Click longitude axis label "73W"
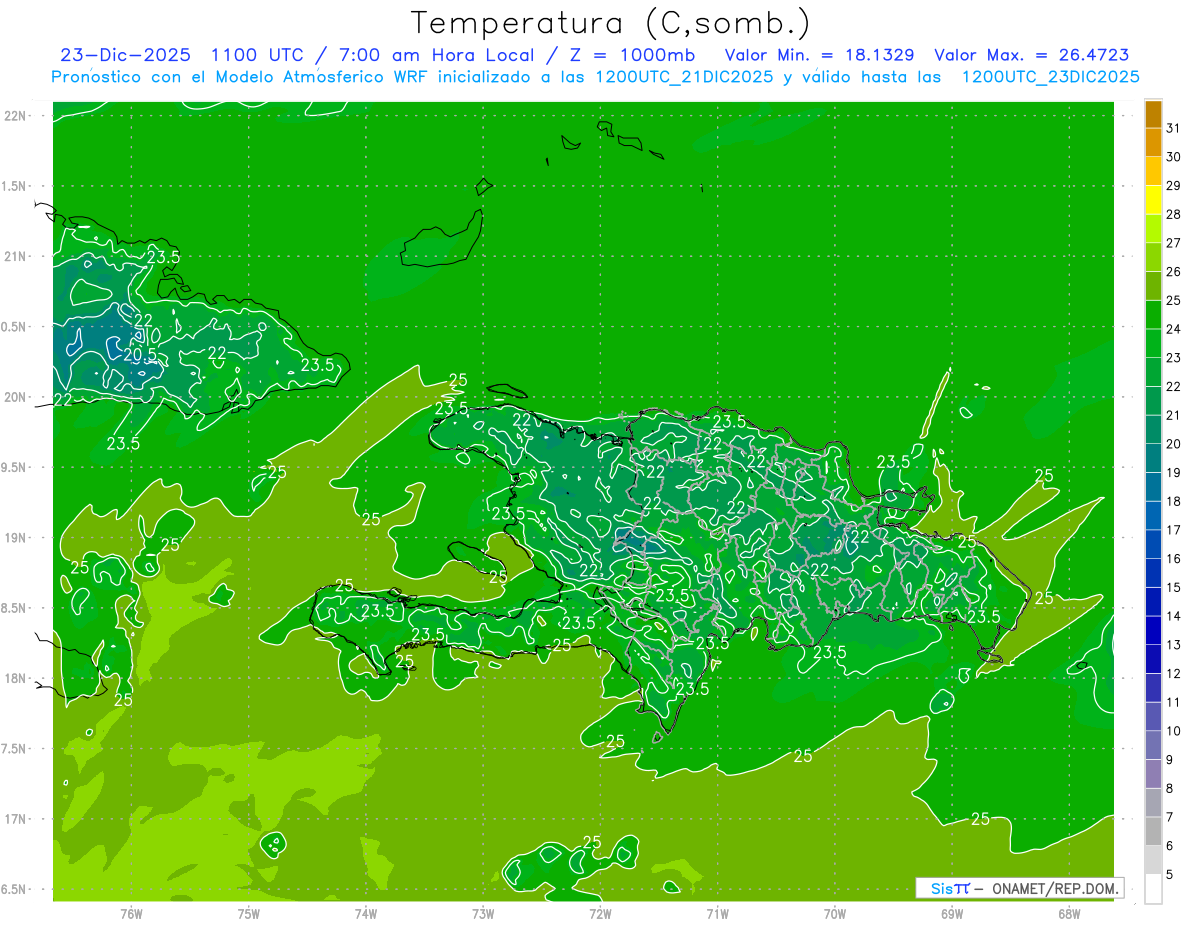 pos(483,913)
